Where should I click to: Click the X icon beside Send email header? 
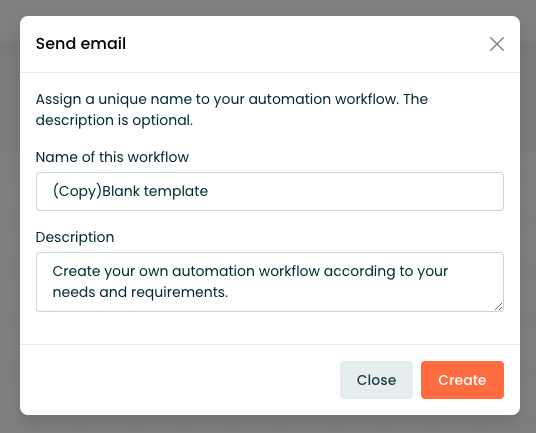(497, 44)
